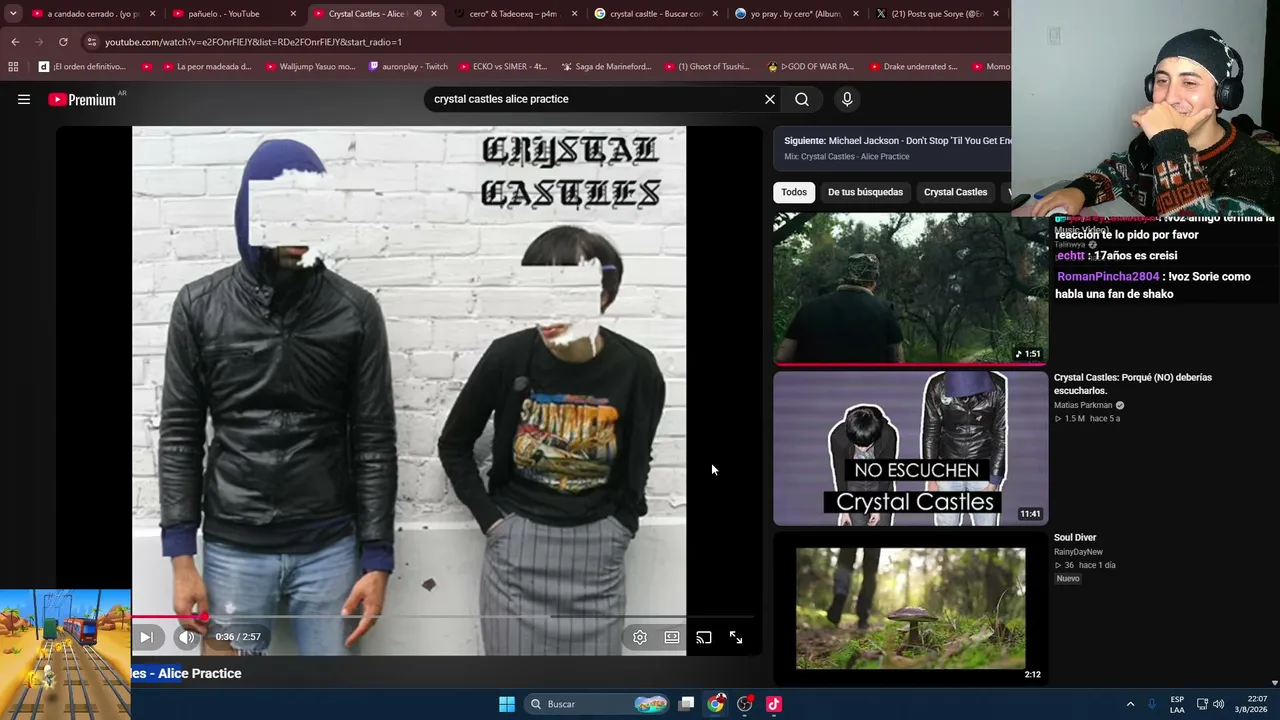Open the 'NO ESCUCHEN Crystal Castles' thumbnail
The image size is (1280, 720).
[x=910, y=448]
